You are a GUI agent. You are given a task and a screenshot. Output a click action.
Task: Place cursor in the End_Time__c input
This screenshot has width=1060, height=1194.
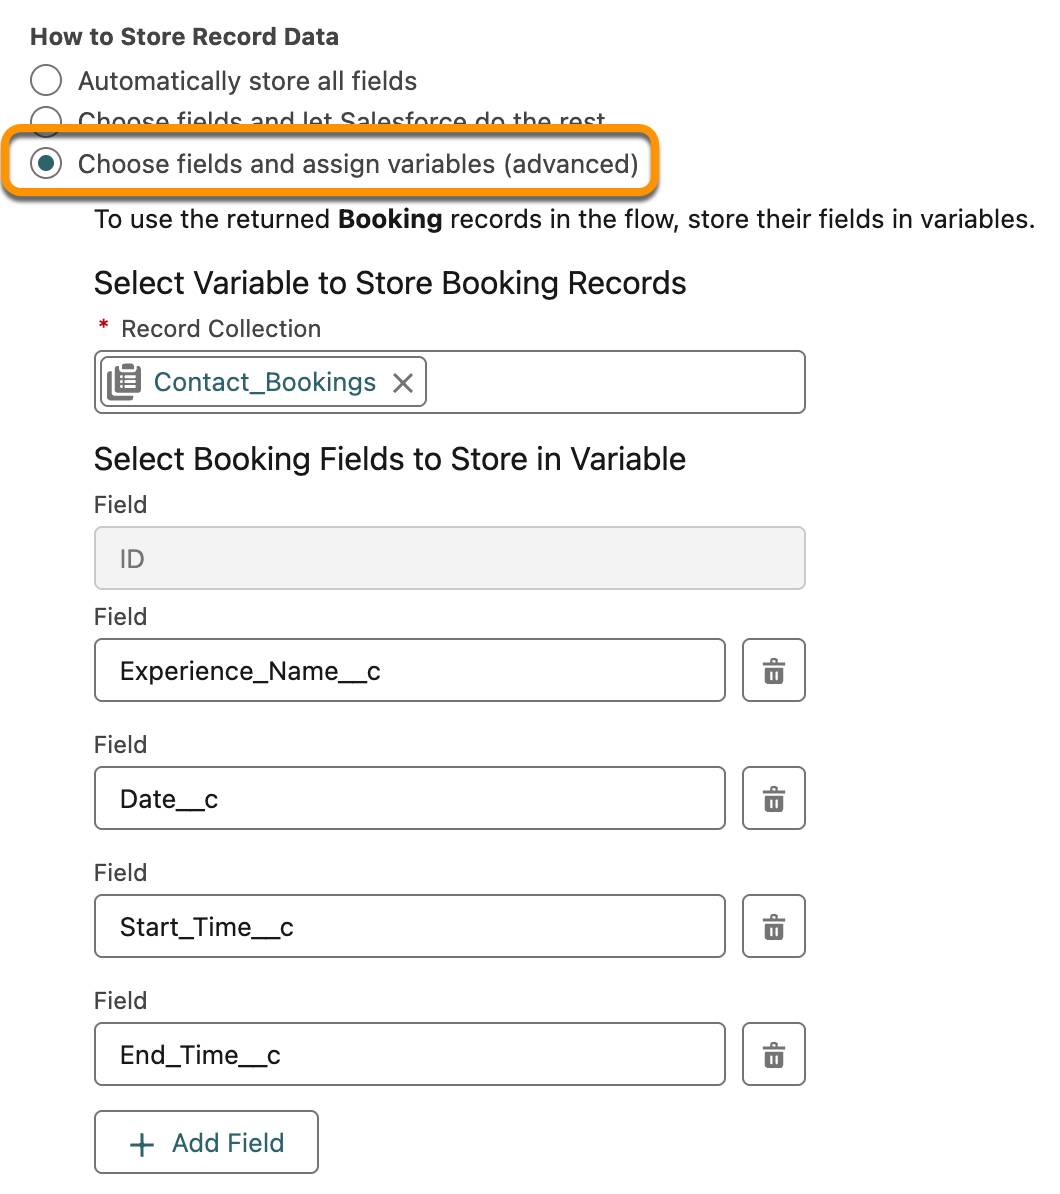point(410,1054)
